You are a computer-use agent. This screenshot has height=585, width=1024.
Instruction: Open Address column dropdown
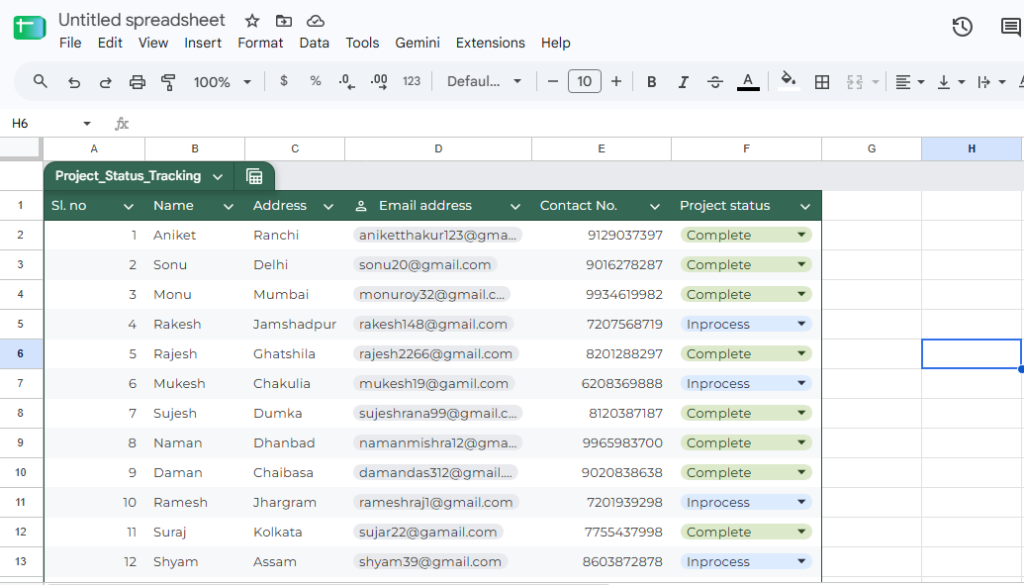(x=328, y=206)
